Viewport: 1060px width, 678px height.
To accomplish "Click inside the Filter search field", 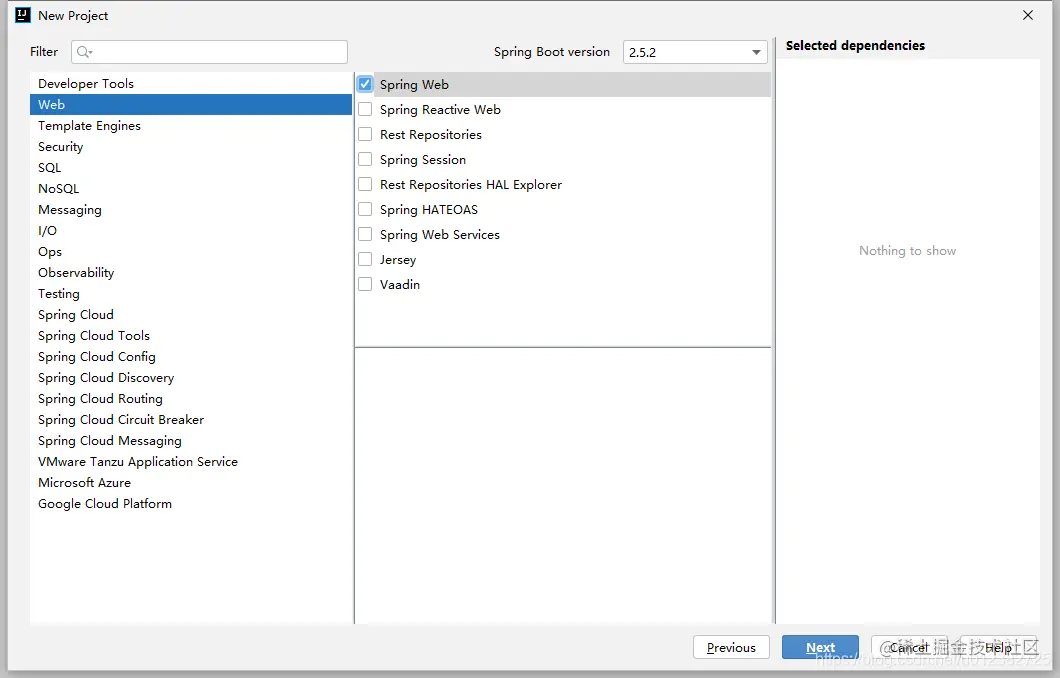I will click(209, 52).
